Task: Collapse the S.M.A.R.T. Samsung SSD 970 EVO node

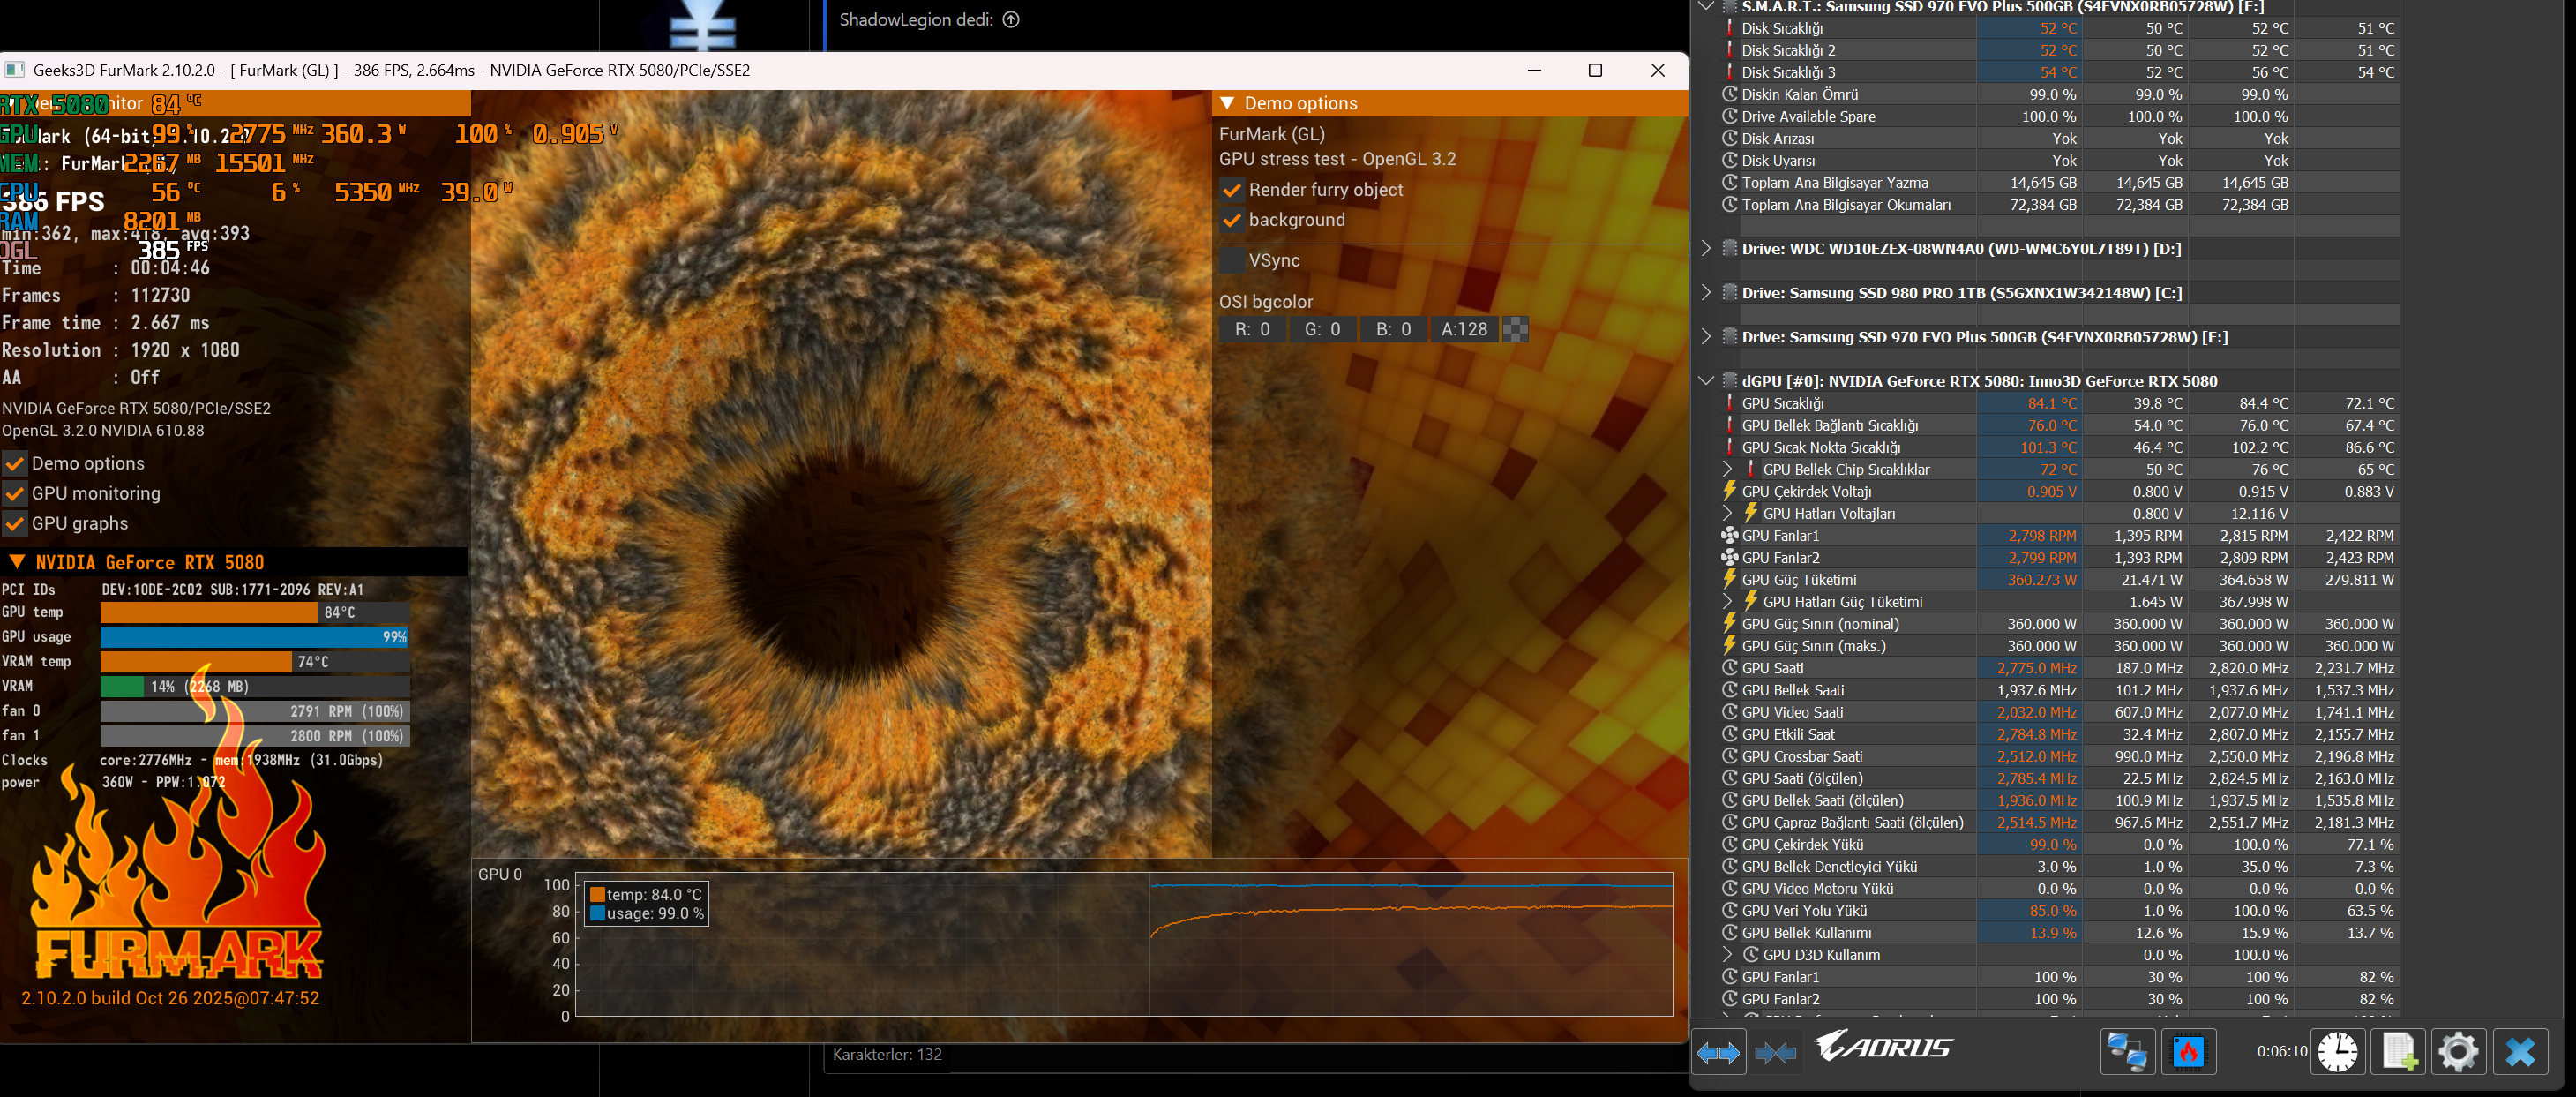Action: (x=1706, y=6)
